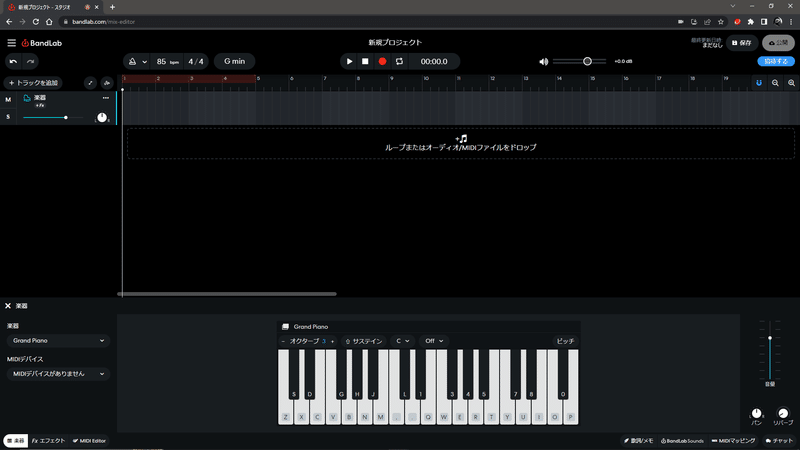
Task: Start playback with the Play button
Action: [349, 61]
